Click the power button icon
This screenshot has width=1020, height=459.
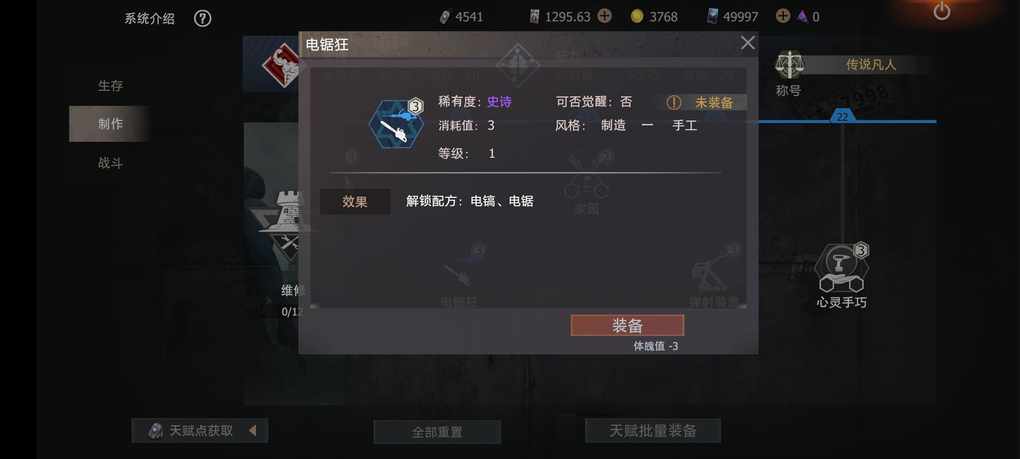(x=941, y=11)
